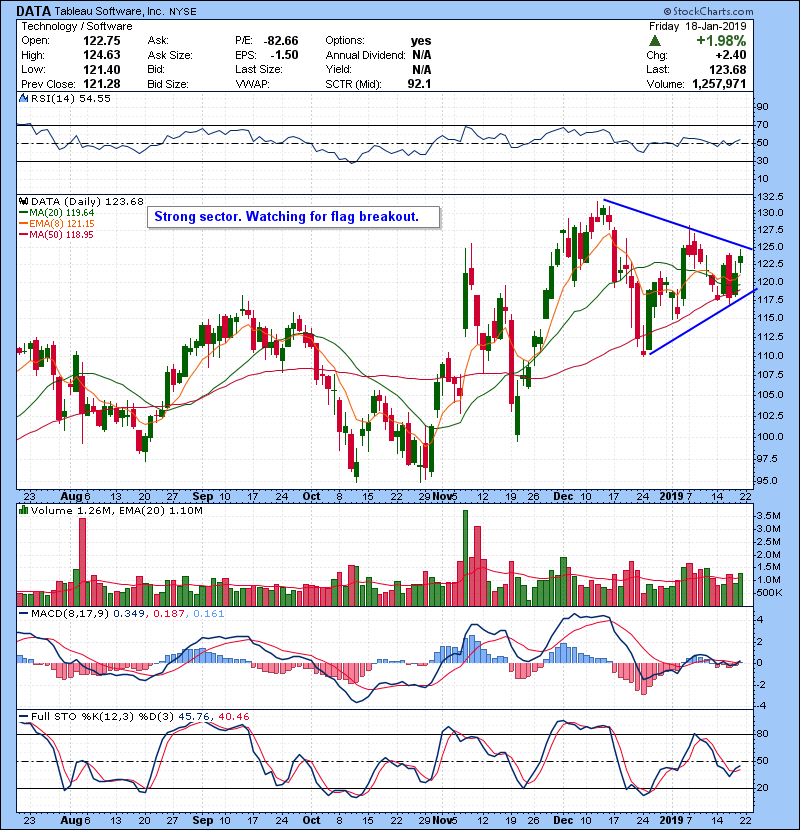Screen dimensions: 800x830
Task: Click the line marker before MACD(8,17,9)
Action: pyautogui.click(x=23, y=614)
